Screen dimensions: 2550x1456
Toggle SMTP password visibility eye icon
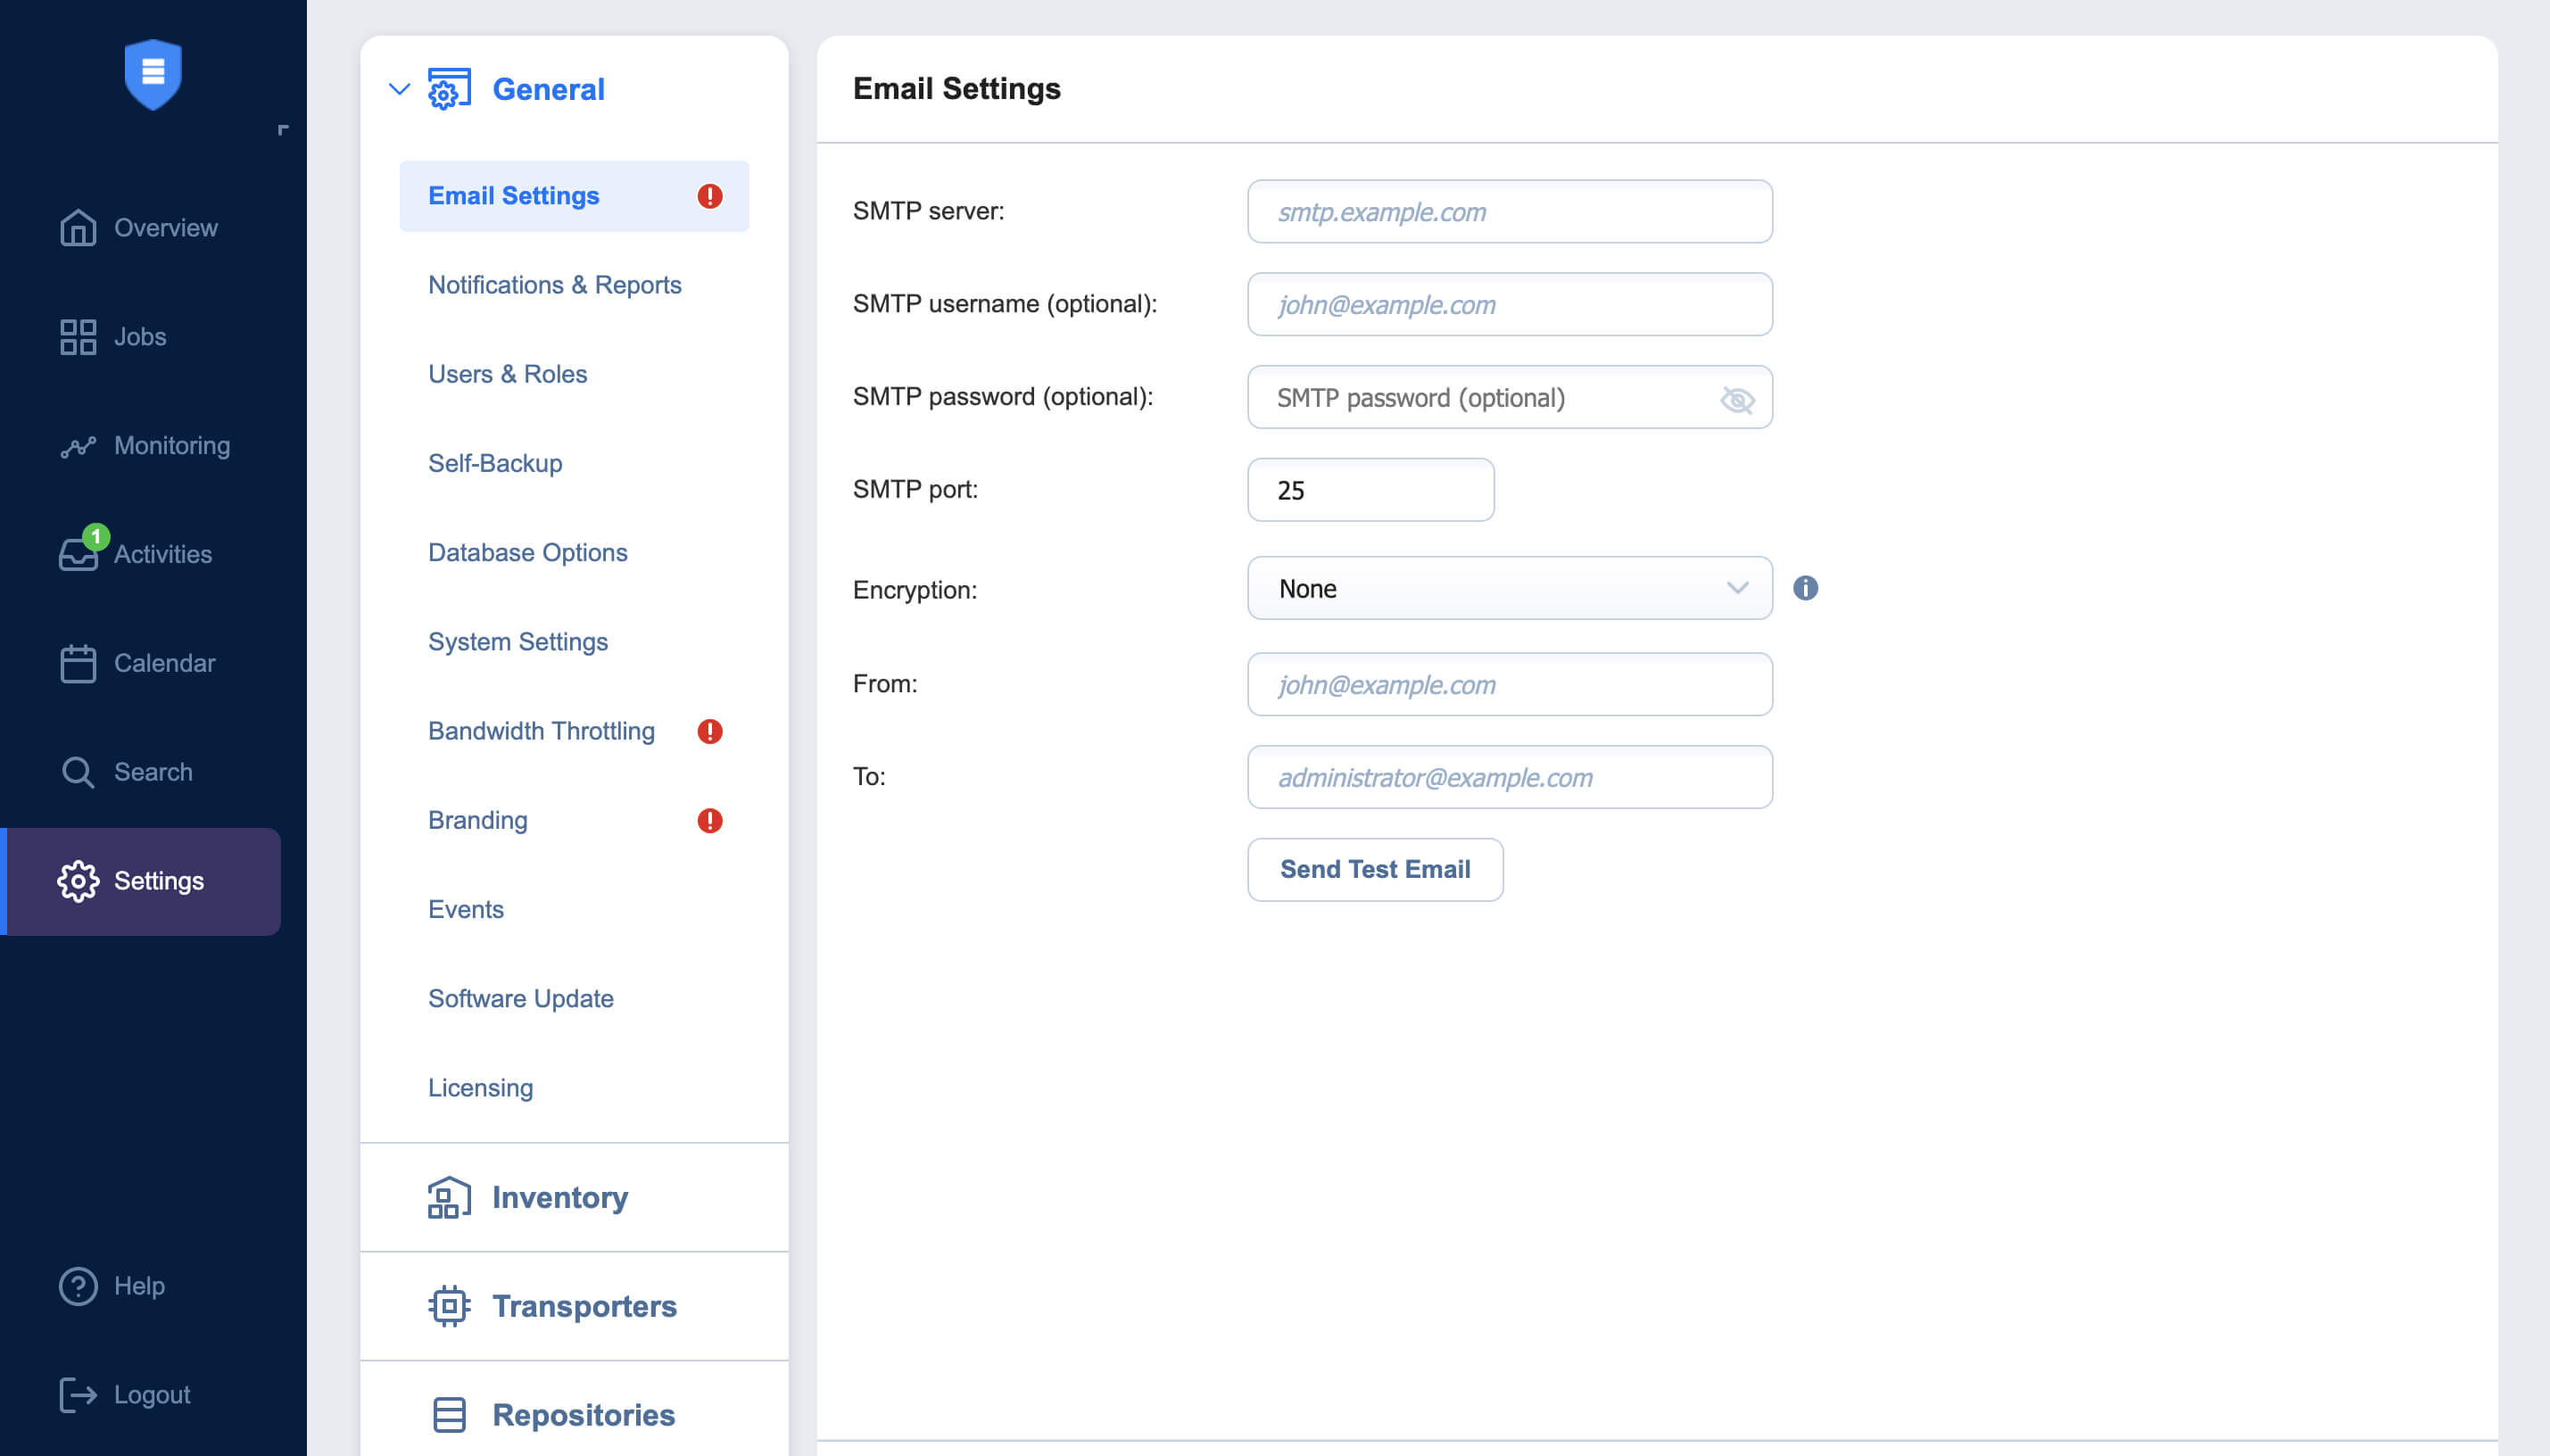click(x=1737, y=400)
